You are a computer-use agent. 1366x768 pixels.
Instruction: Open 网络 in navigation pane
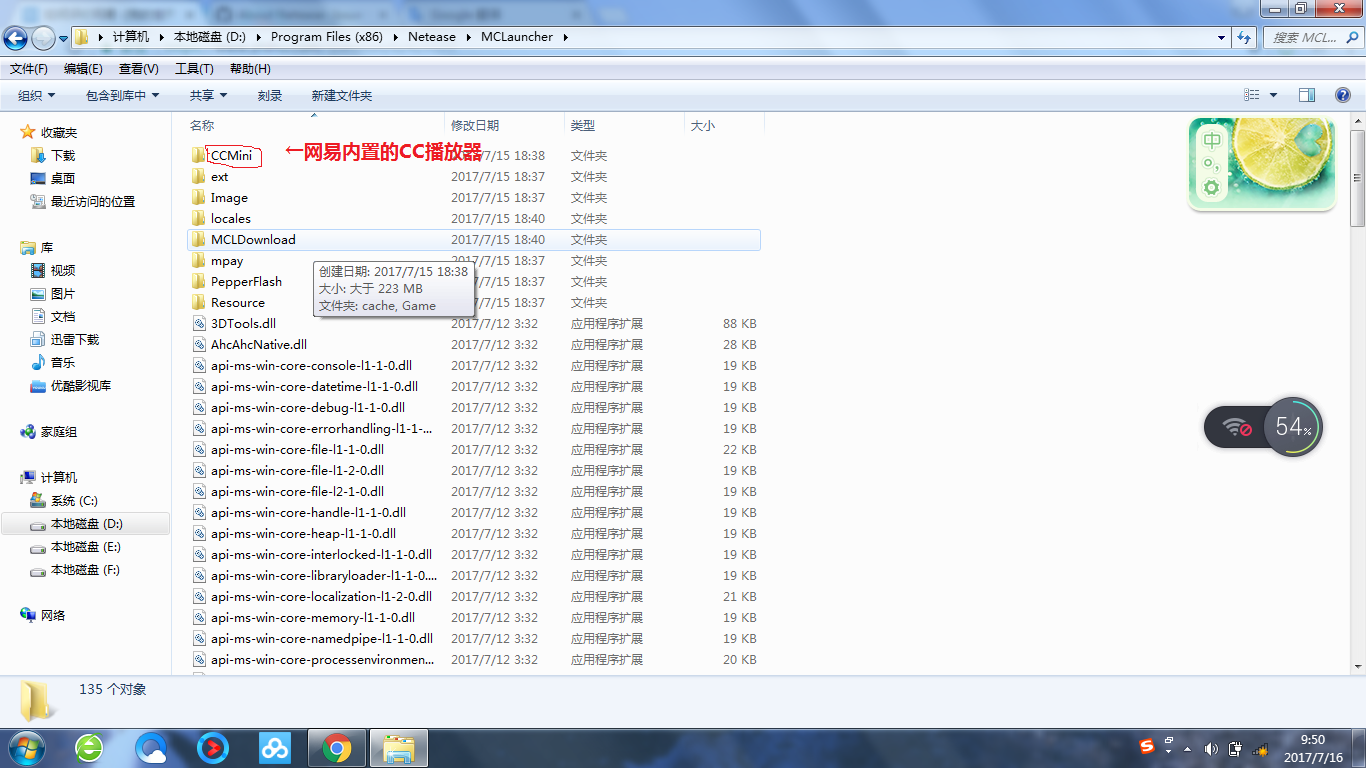pyautogui.click(x=52, y=615)
